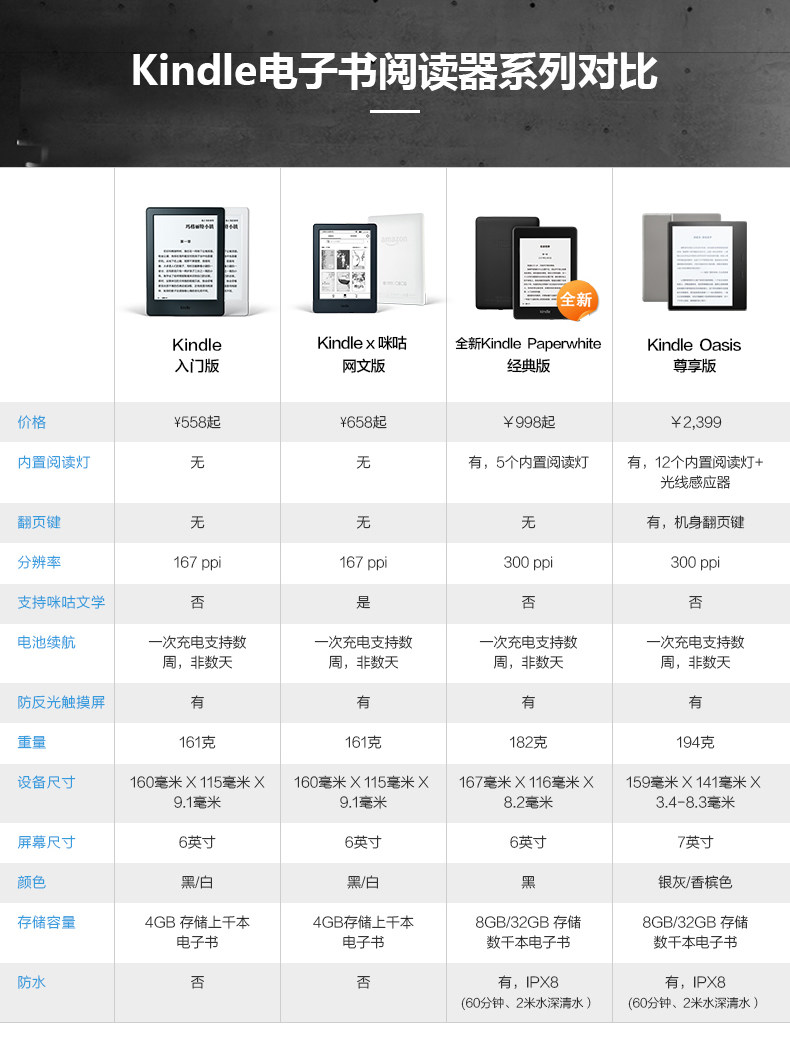The image size is (790, 1054).
Task: Click the 颜色 row label
Action: point(32,882)
